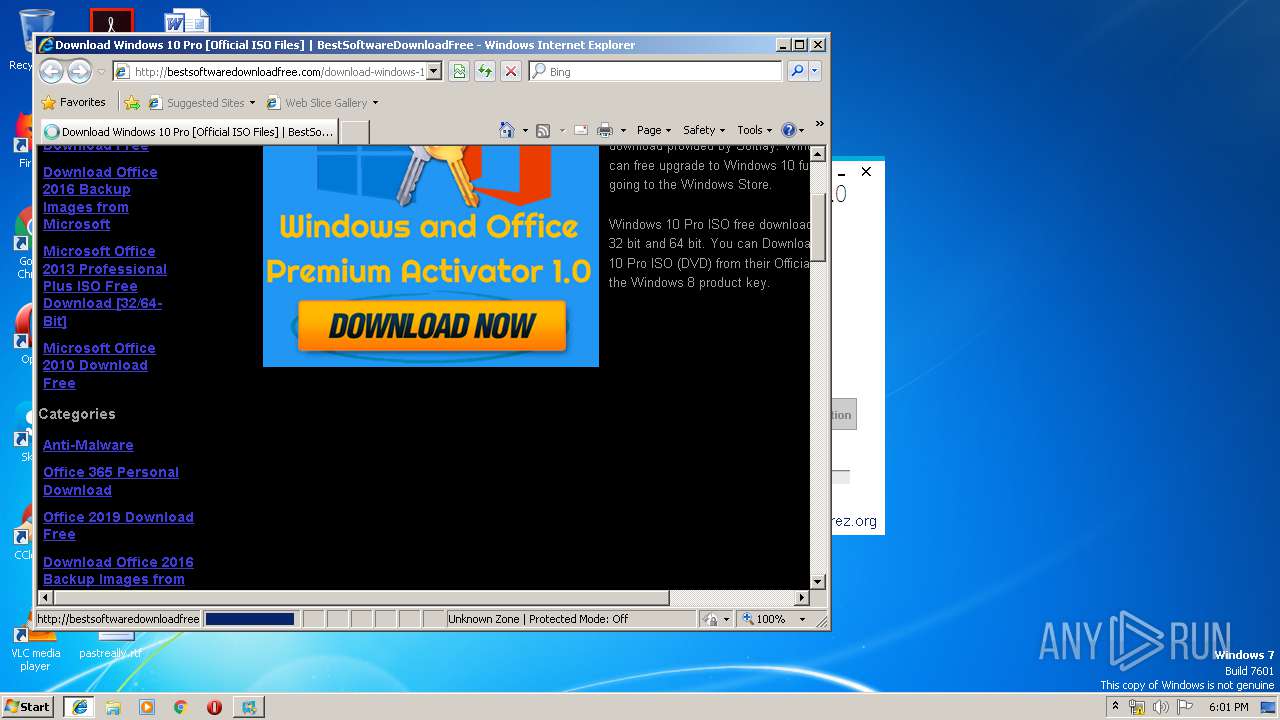This screenshot has height=720, width=1280.
Task: Click the 100% zoom level button
Action: pos(764,619)
